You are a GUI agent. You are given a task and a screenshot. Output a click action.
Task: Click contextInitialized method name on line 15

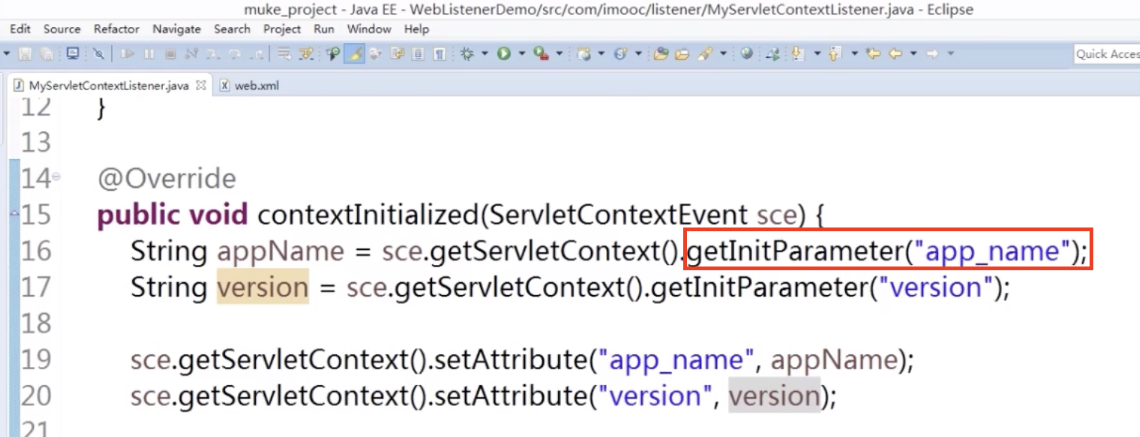(x=369, y=215)
